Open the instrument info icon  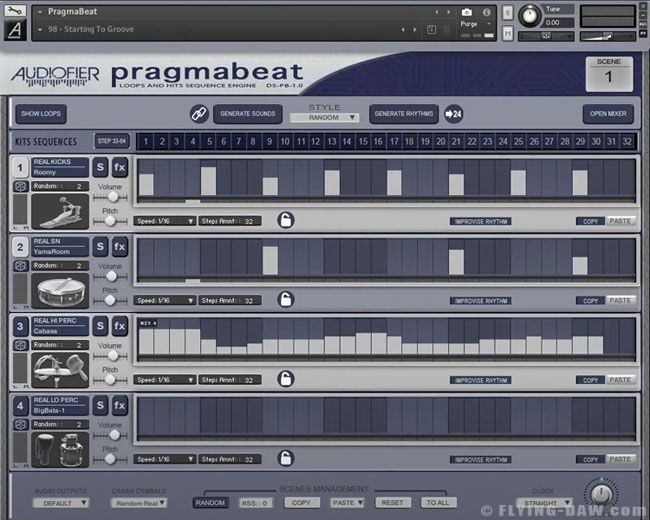[x=486, y=12]
